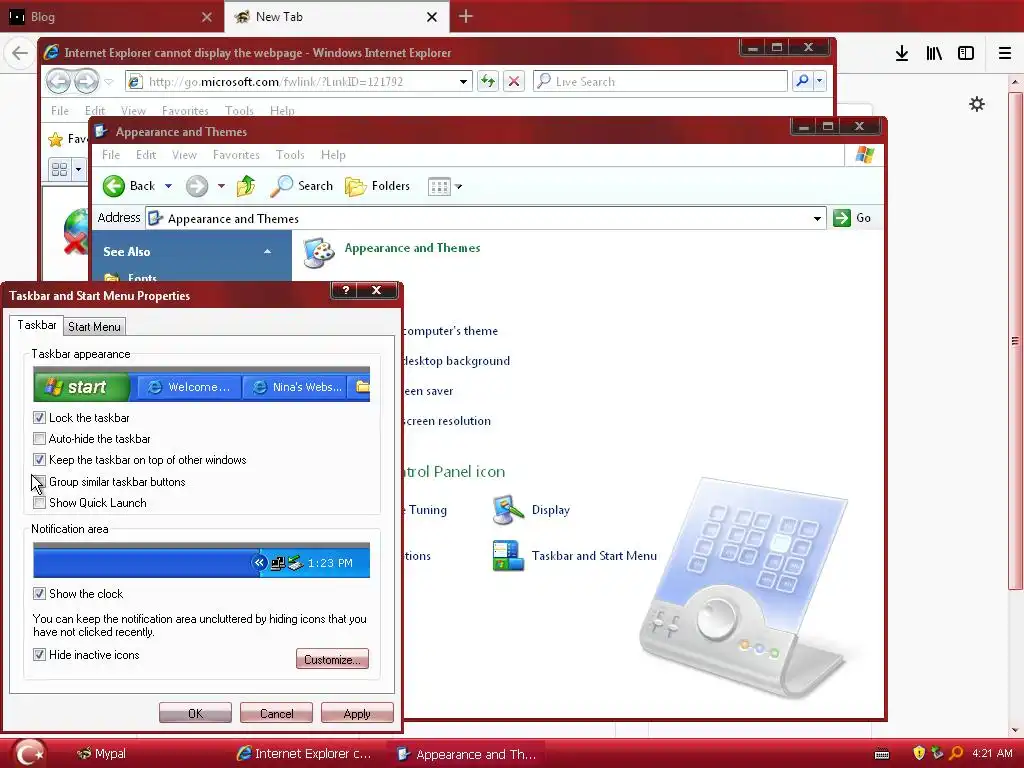
Task: Open Internet Explorer recent pages dropdown arrow
Action: point(109,82)
